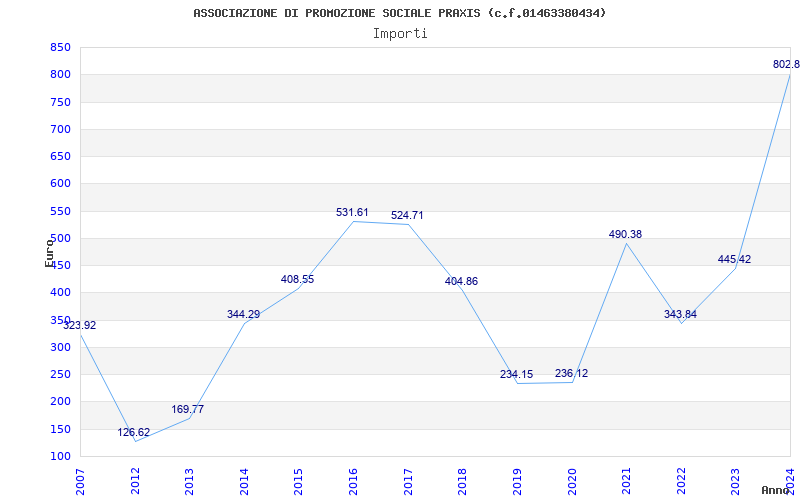The image size is (800, 500).
Task: Click the 'Euro' y-axis label
Action: pos(49,252)
